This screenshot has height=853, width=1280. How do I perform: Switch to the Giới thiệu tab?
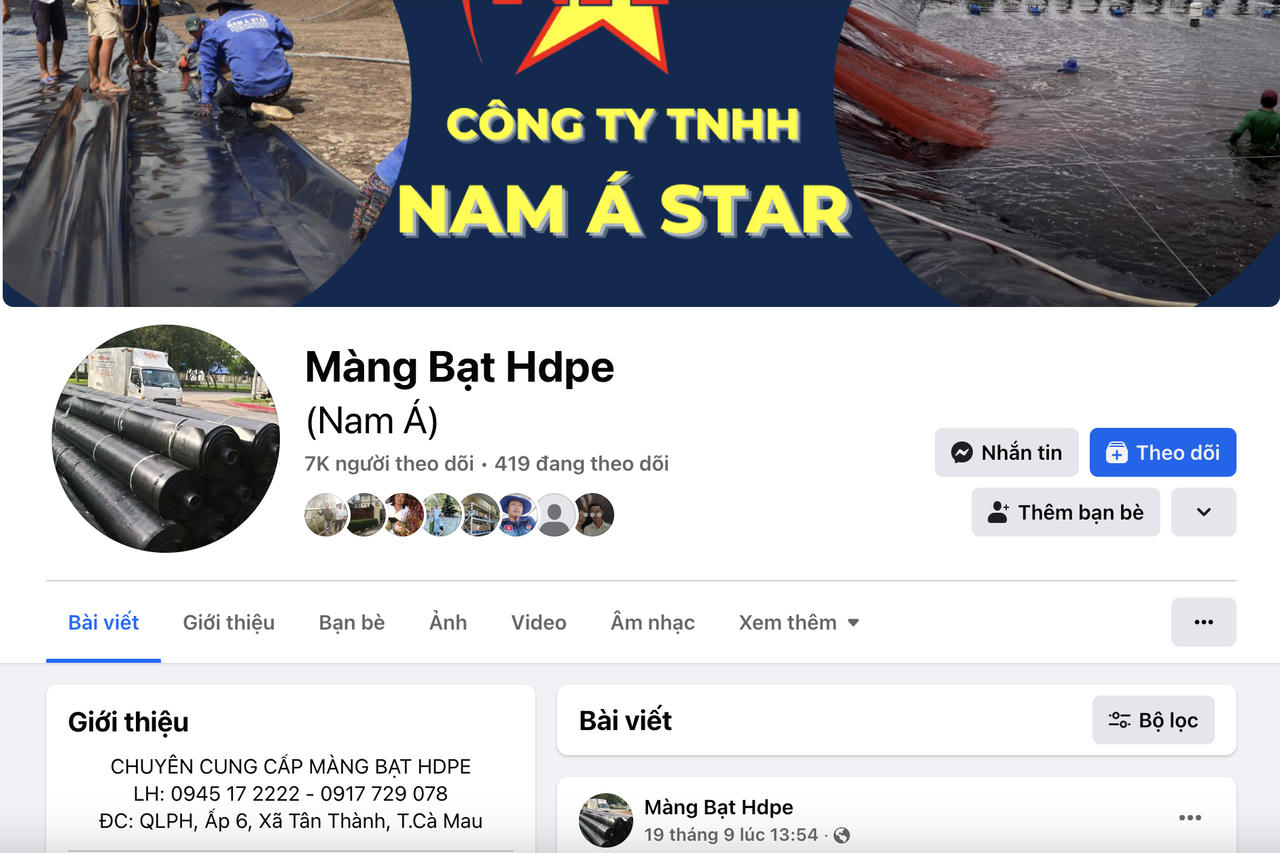coord(229,622)
